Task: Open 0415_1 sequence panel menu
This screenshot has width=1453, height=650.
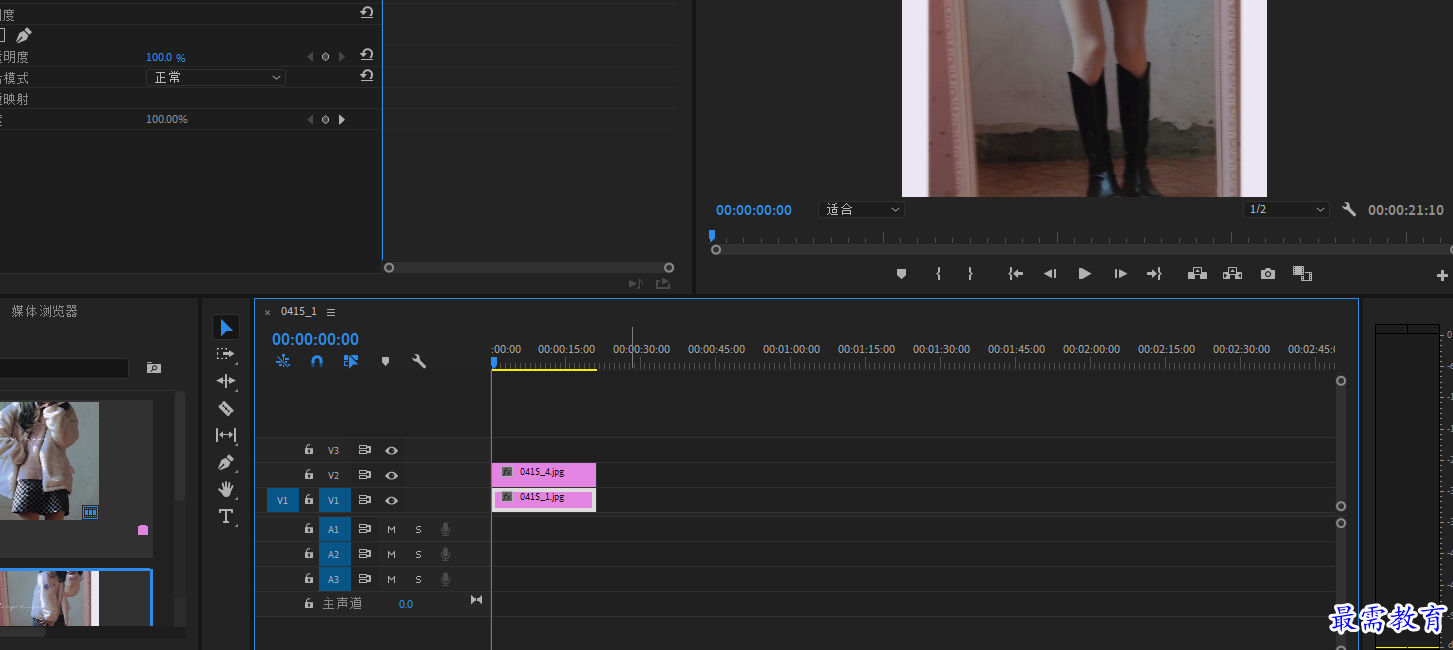Action: click(330, 312)
